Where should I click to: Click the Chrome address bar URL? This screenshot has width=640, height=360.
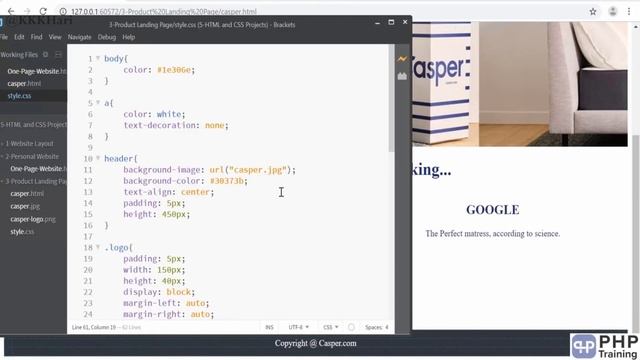[164, 11]
